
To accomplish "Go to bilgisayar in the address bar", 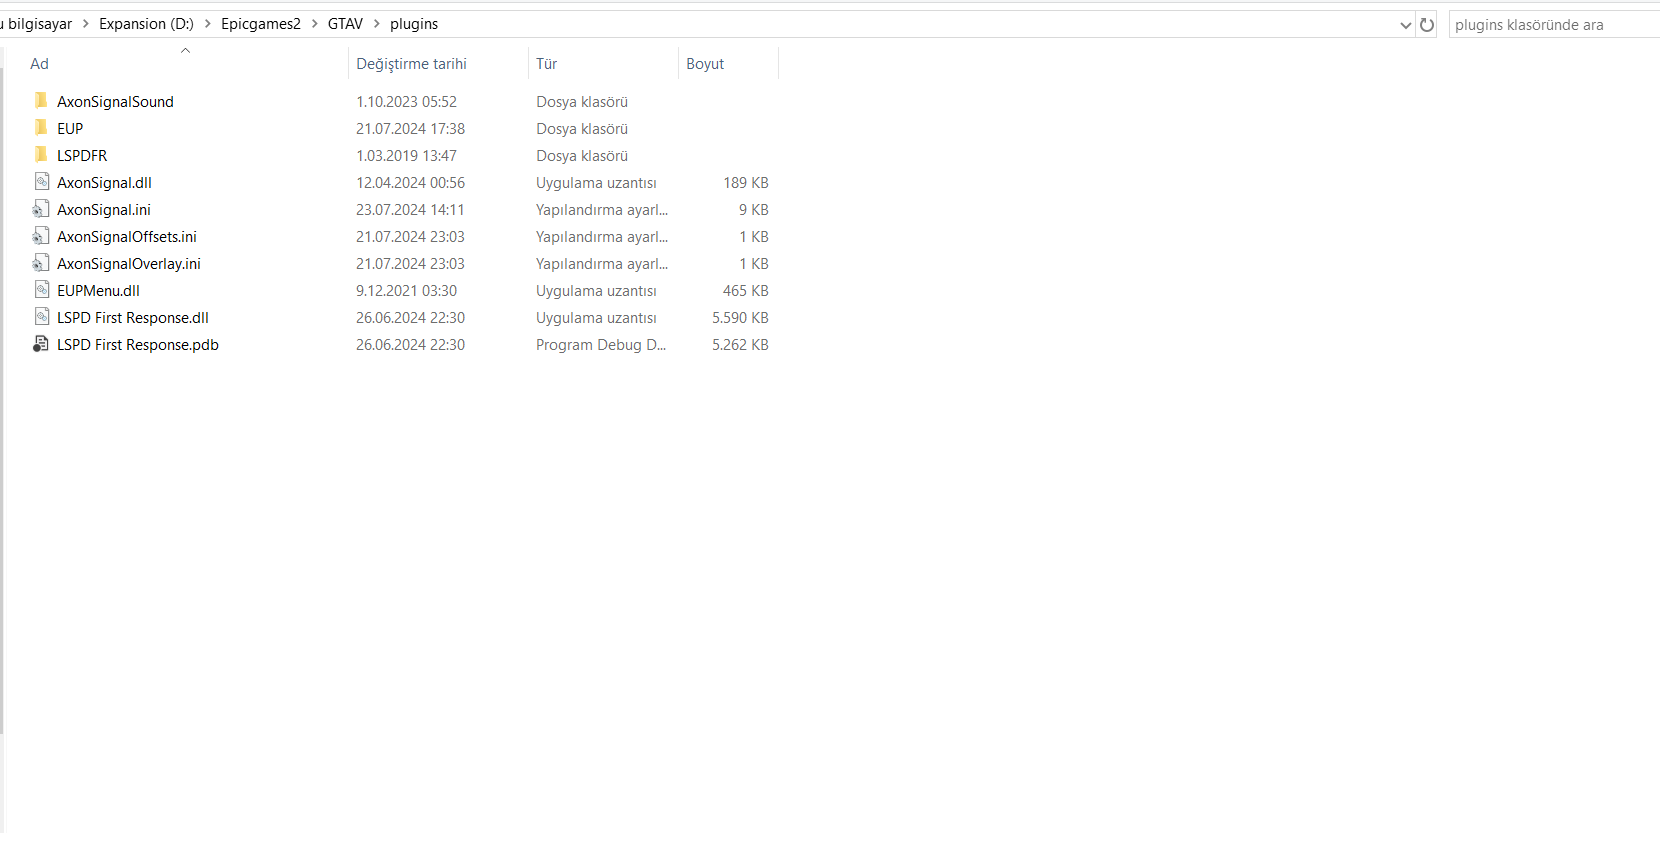I will (x=38, y=24).
